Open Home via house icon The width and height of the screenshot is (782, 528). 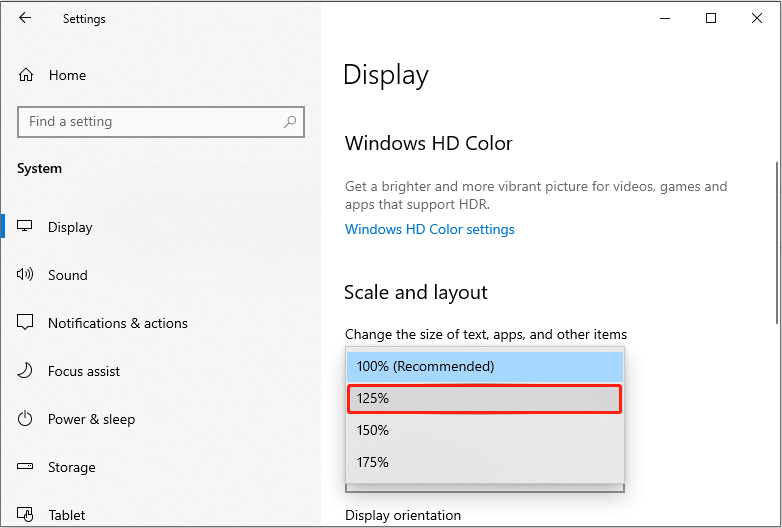(x=26, y=75)
